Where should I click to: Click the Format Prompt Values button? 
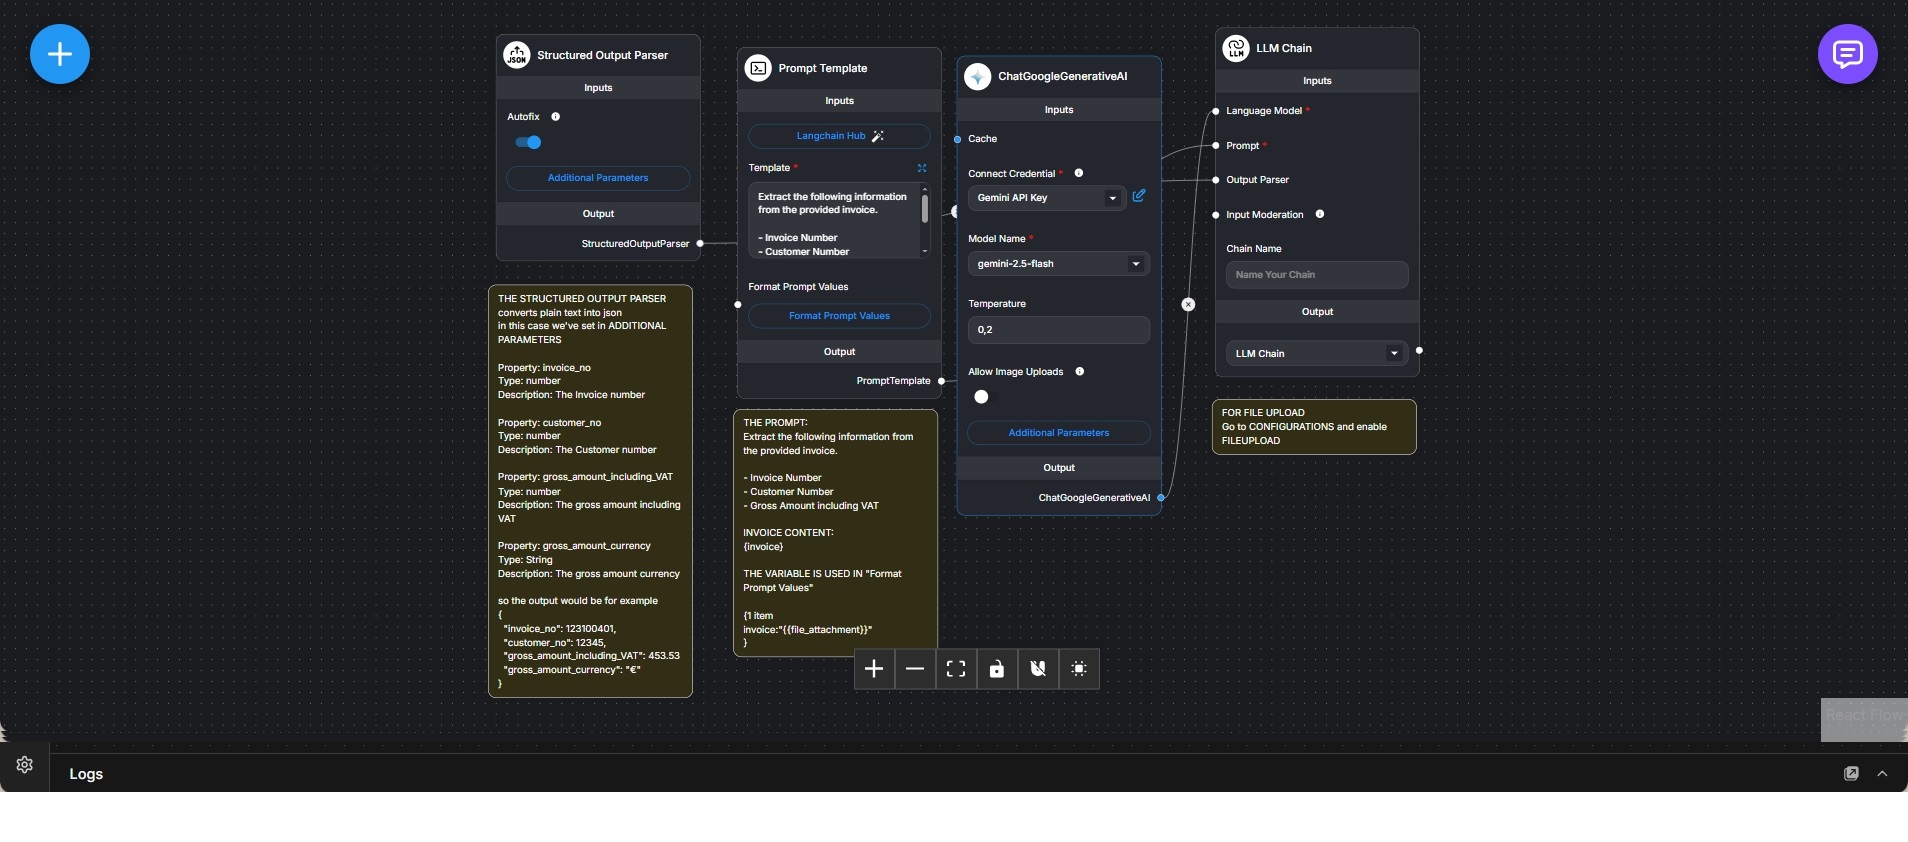(x=839, y=316)
